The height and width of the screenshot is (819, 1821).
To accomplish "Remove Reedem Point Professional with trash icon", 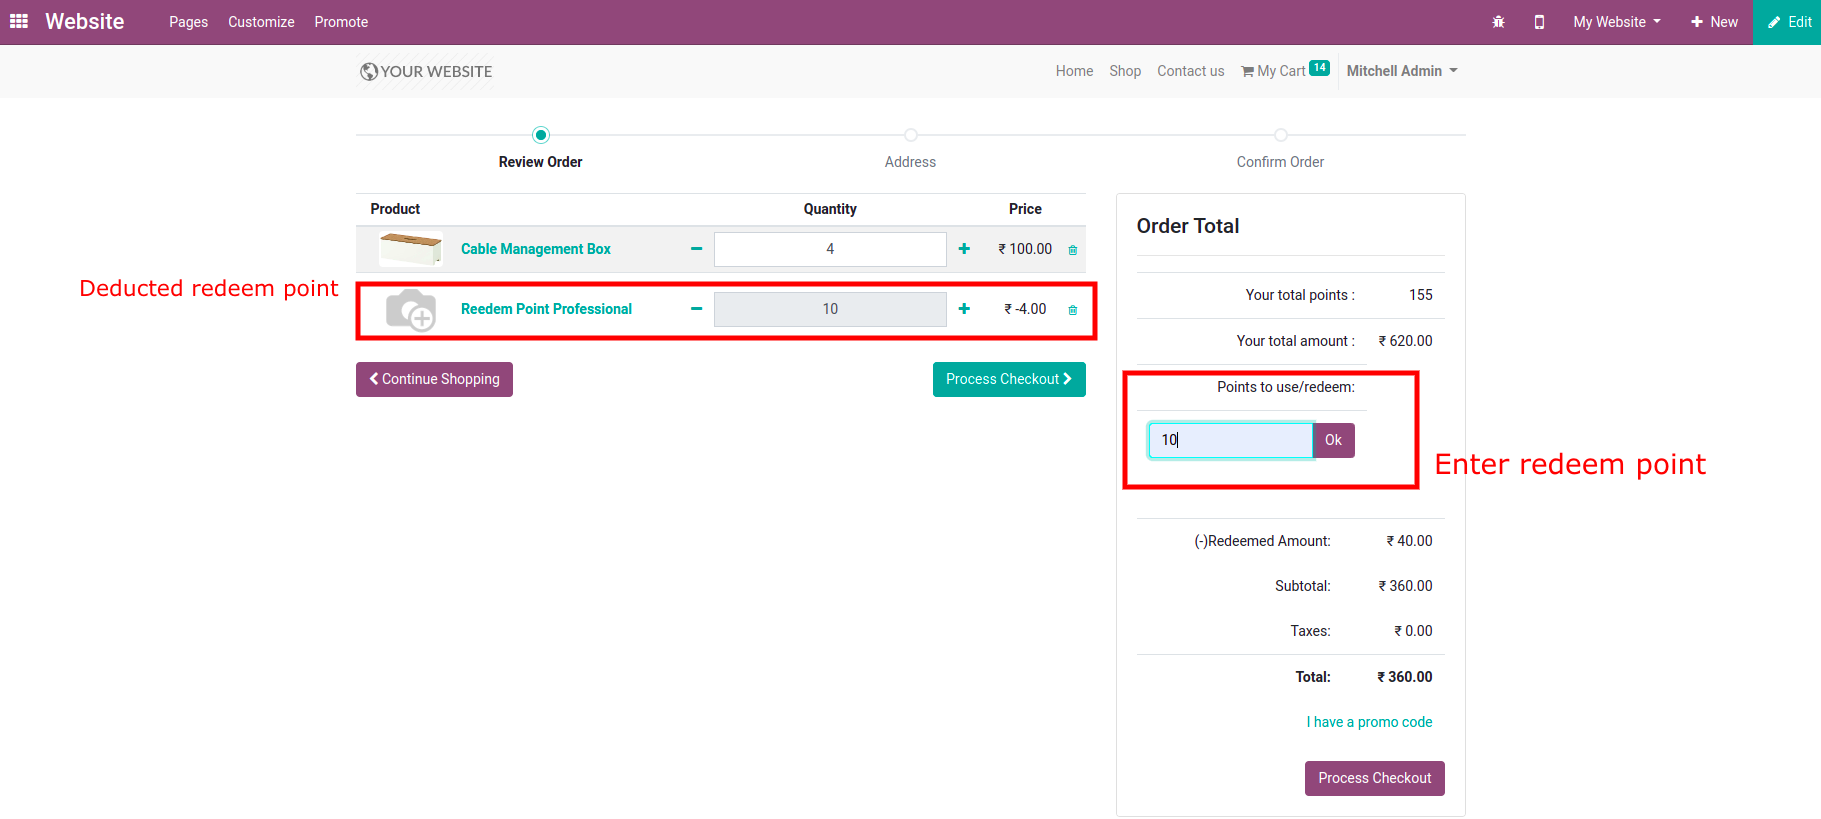I will (1073, 310).
